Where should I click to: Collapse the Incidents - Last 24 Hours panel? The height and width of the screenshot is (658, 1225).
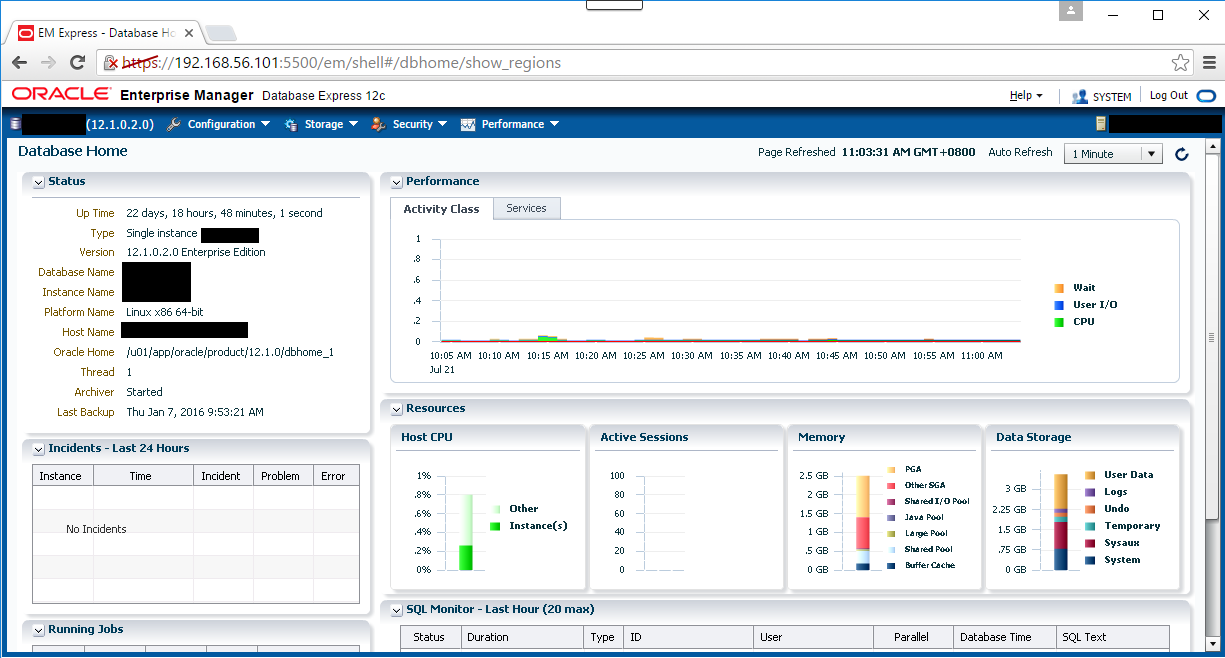(x=39, y=449)
